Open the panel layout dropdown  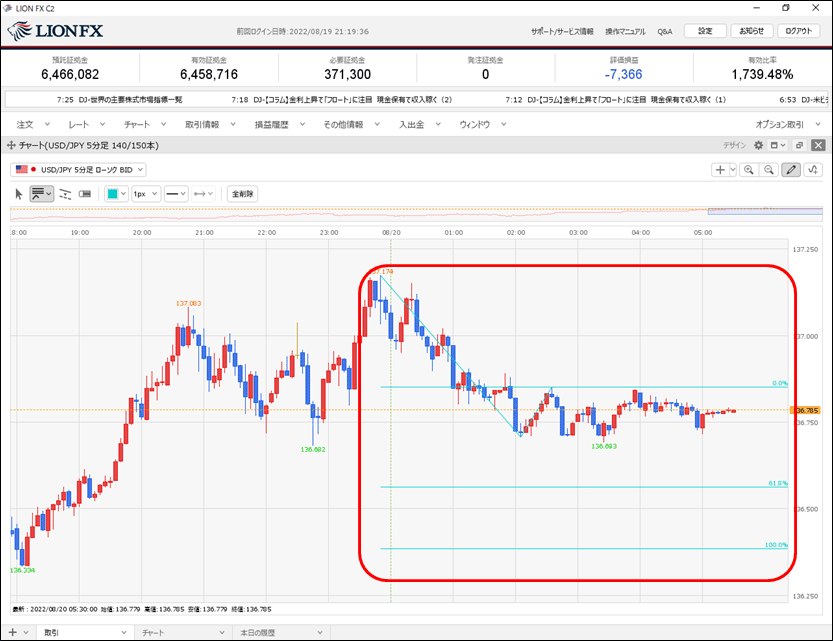(778, 145)
